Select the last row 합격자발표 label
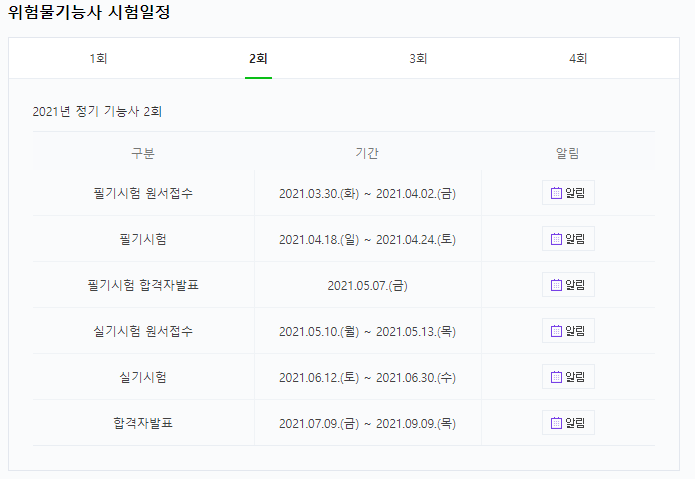The width and height of the screenshot is (695, 479). click(143, 423)
